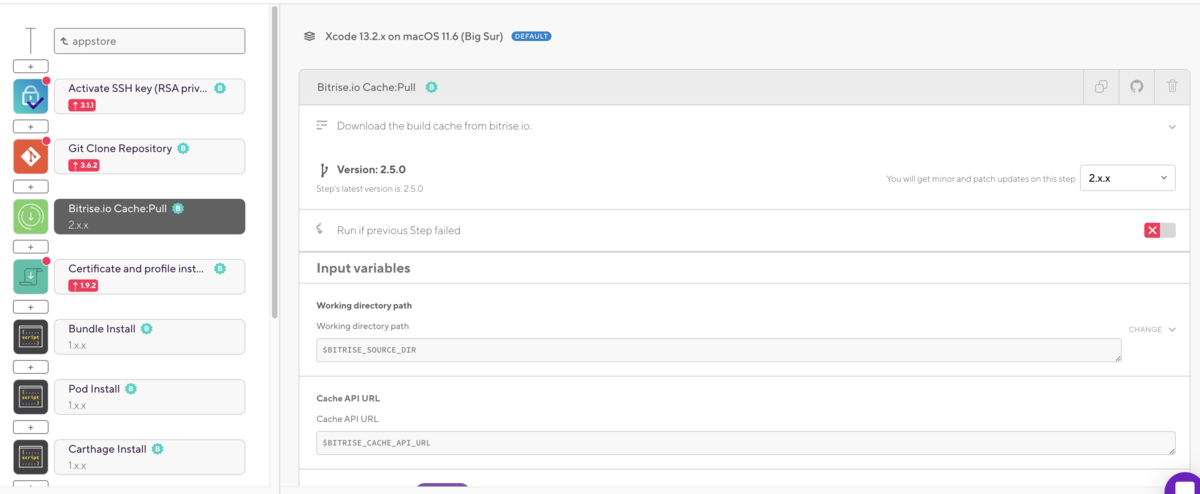This screenshot has width=1200, height=494.
Task: Select the Activate SSH key step
Action: point(149,96)
